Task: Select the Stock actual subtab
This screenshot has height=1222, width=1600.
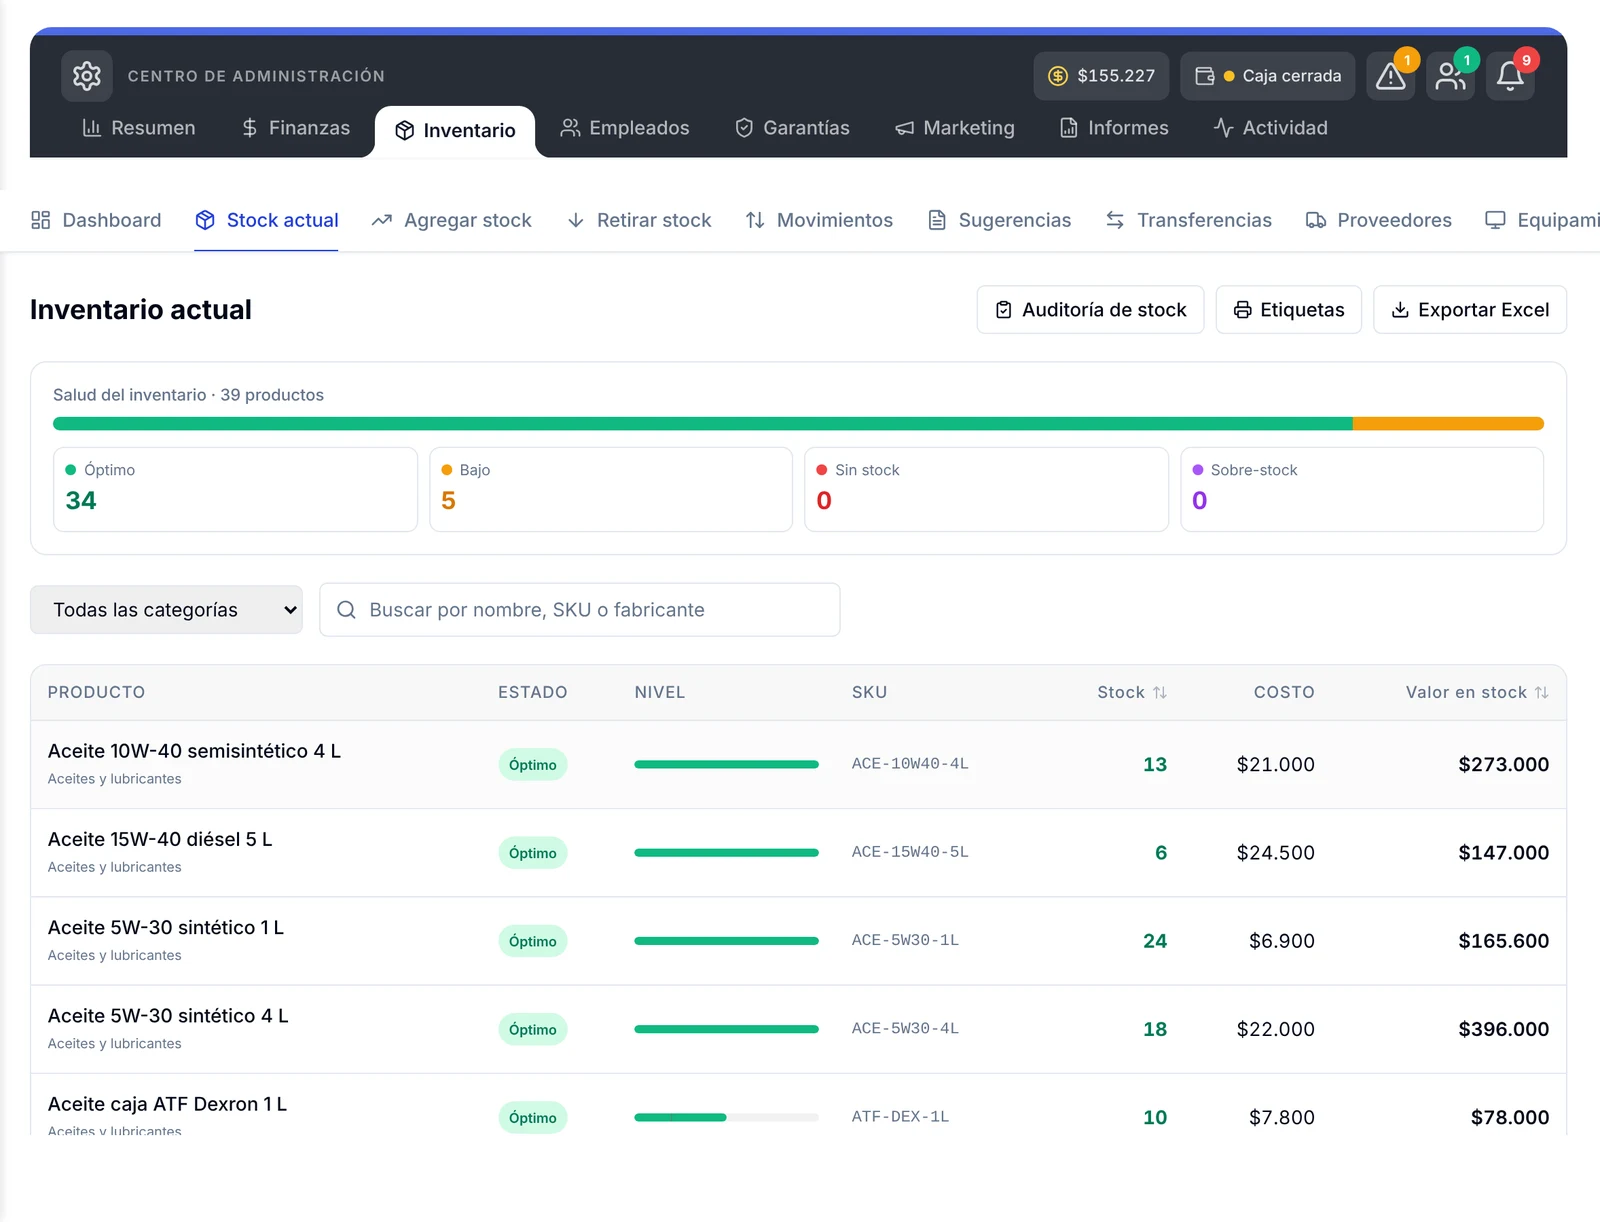Action: [267, 220]
